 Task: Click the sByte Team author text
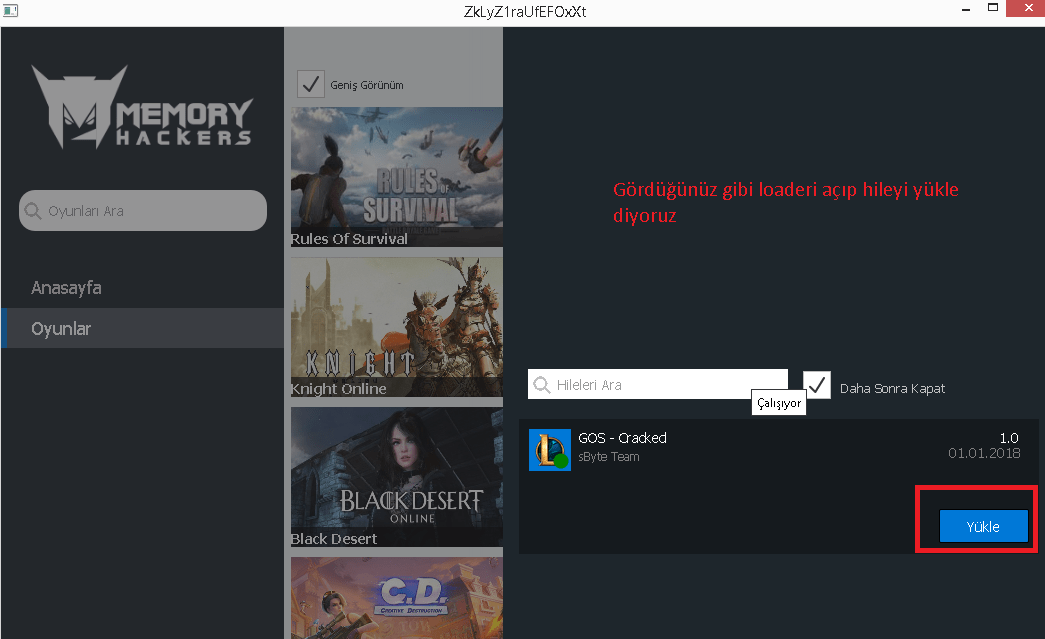608,456
